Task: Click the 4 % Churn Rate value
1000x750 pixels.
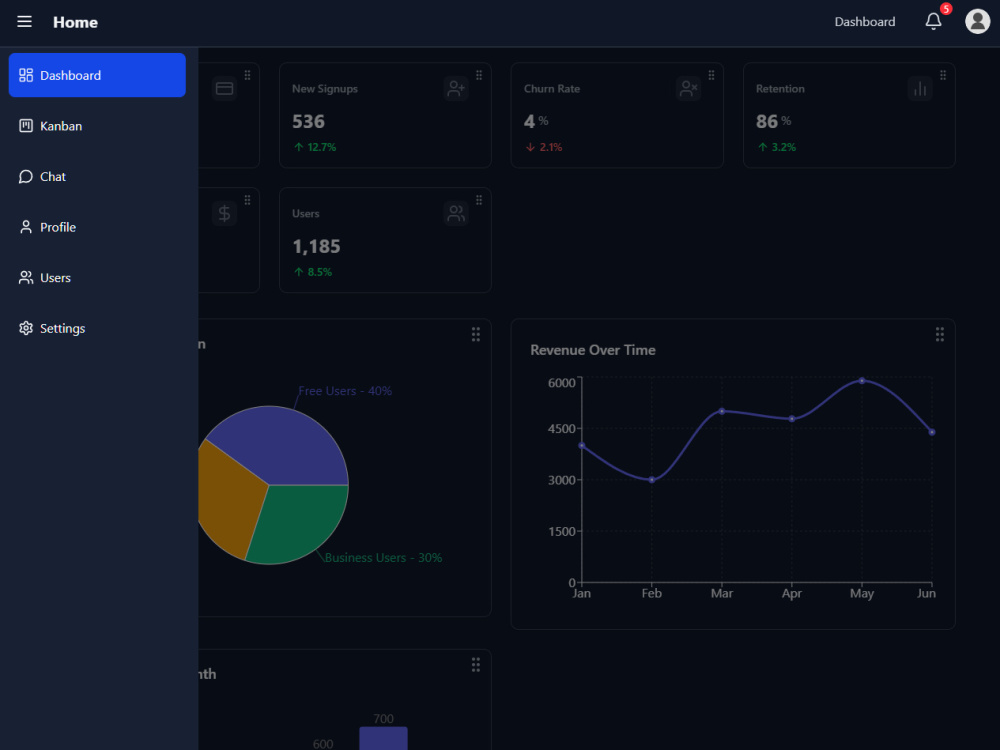Action: click(536, 121)
